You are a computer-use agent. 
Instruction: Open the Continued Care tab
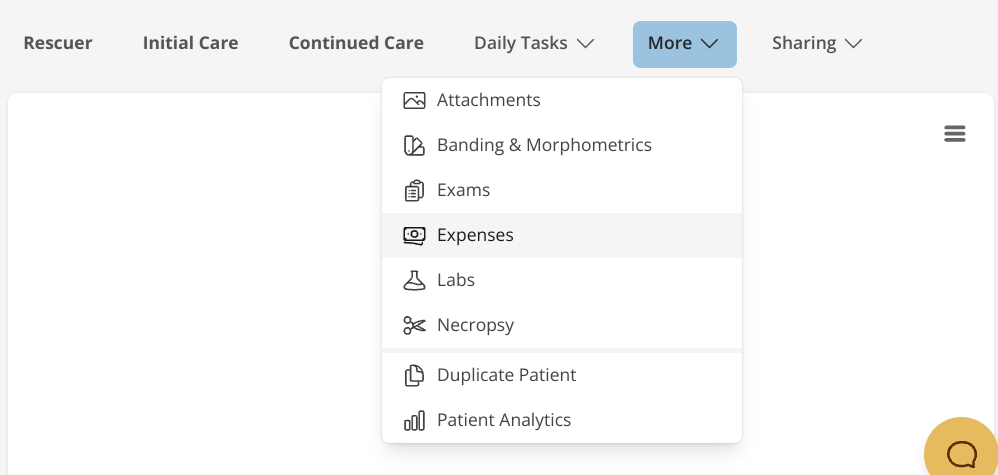point(356,43)
